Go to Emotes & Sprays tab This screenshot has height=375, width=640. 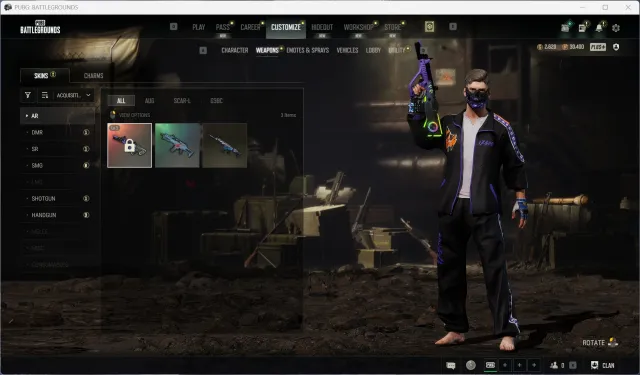point(308,50)
